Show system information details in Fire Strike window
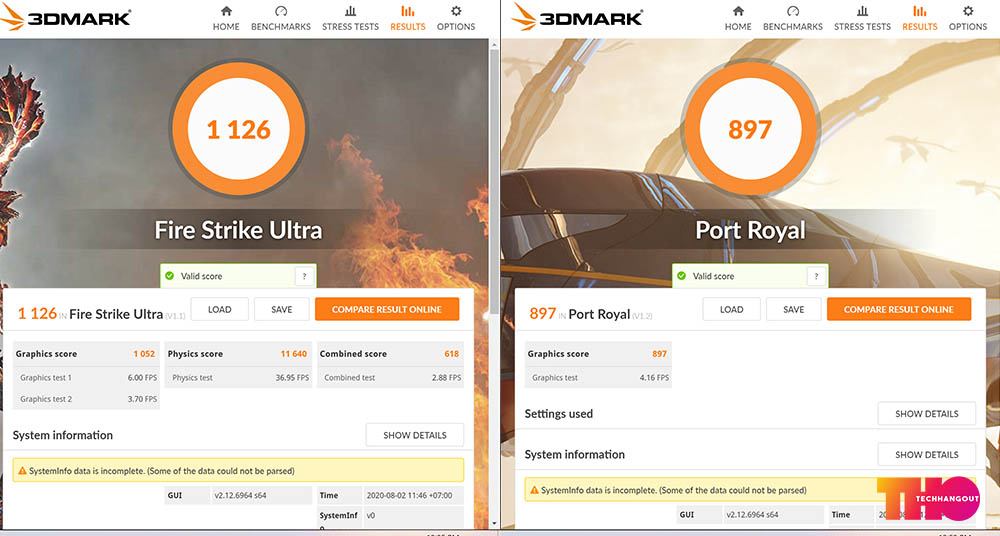Image resolution: width=1000 pixels, height=536 pixels. [x=415, y=435]
